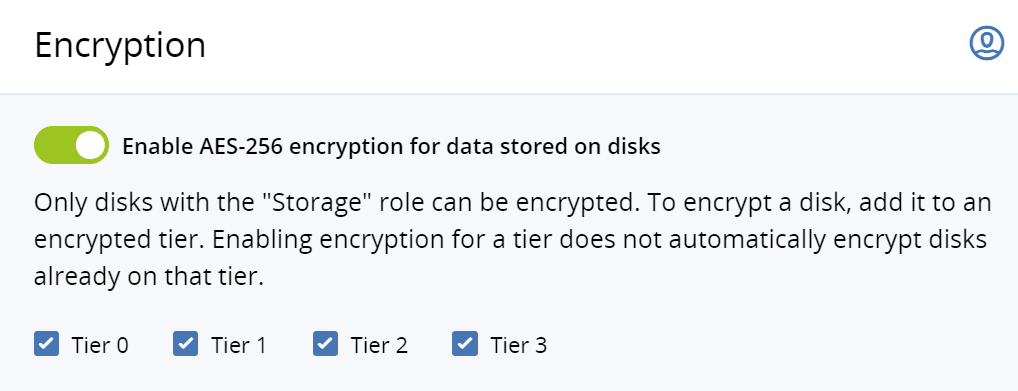The width and height of the screenshot is (1018, 391).
Task: Uncheck the Tier 1 checkbox
Action: point(186,344)
